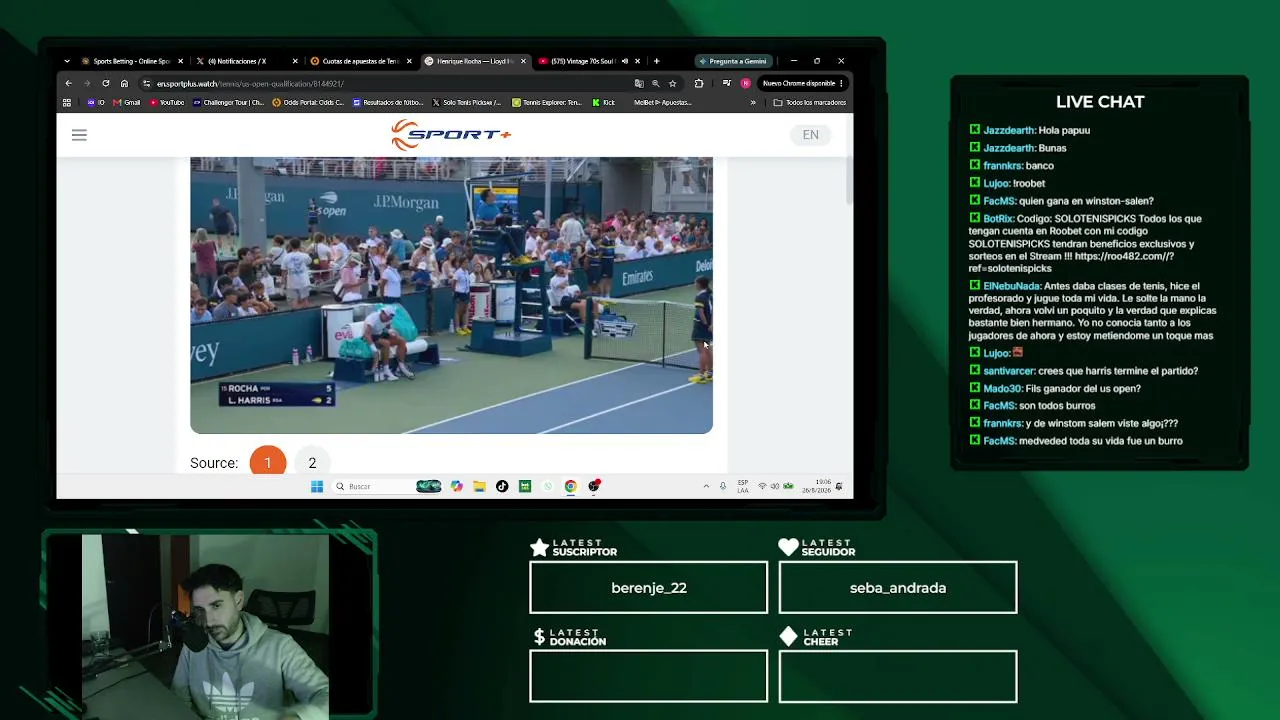Open the translate page icon
Image resolution: width=1280 pixels, height=720 pixels.
click(639, 83)
